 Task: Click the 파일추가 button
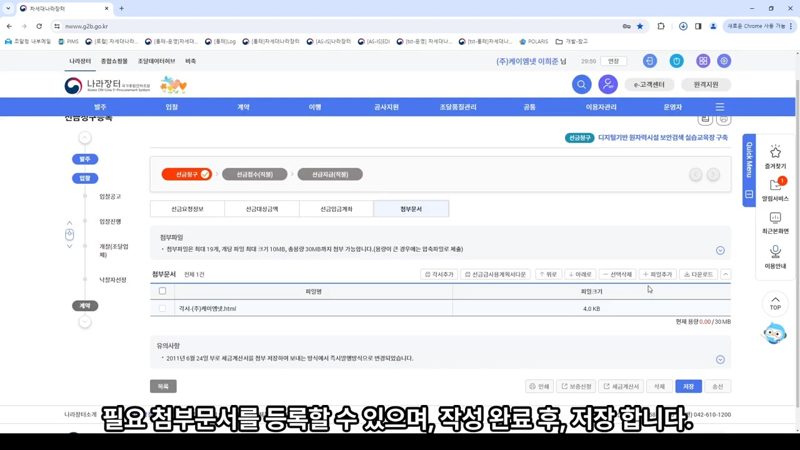(x=658, y=274)
